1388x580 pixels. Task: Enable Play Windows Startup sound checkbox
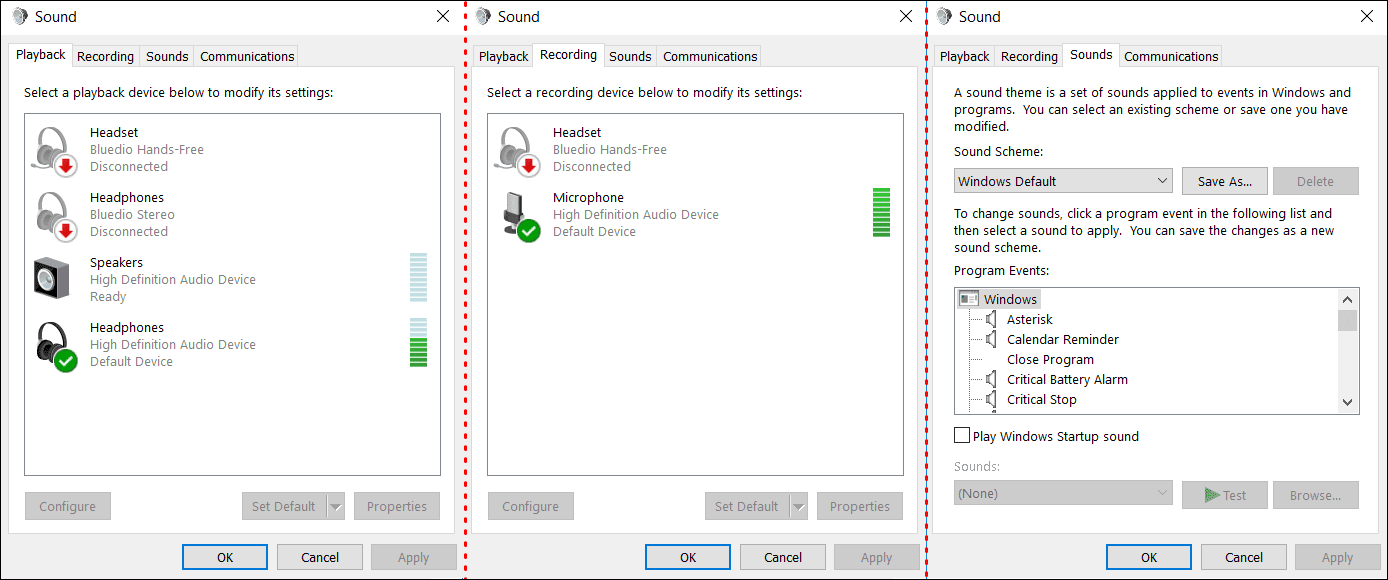962,436
